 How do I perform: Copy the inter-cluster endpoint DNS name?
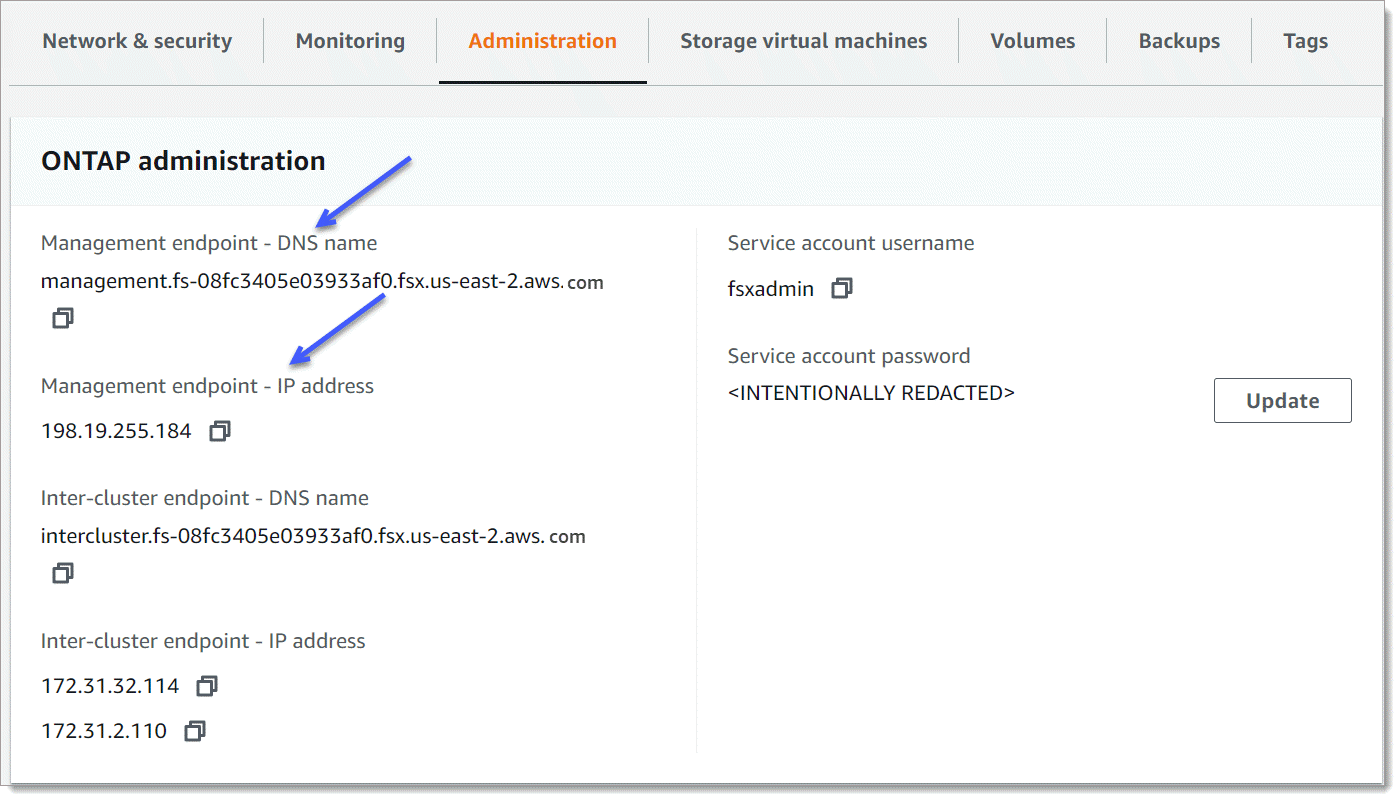pos(63,574)
